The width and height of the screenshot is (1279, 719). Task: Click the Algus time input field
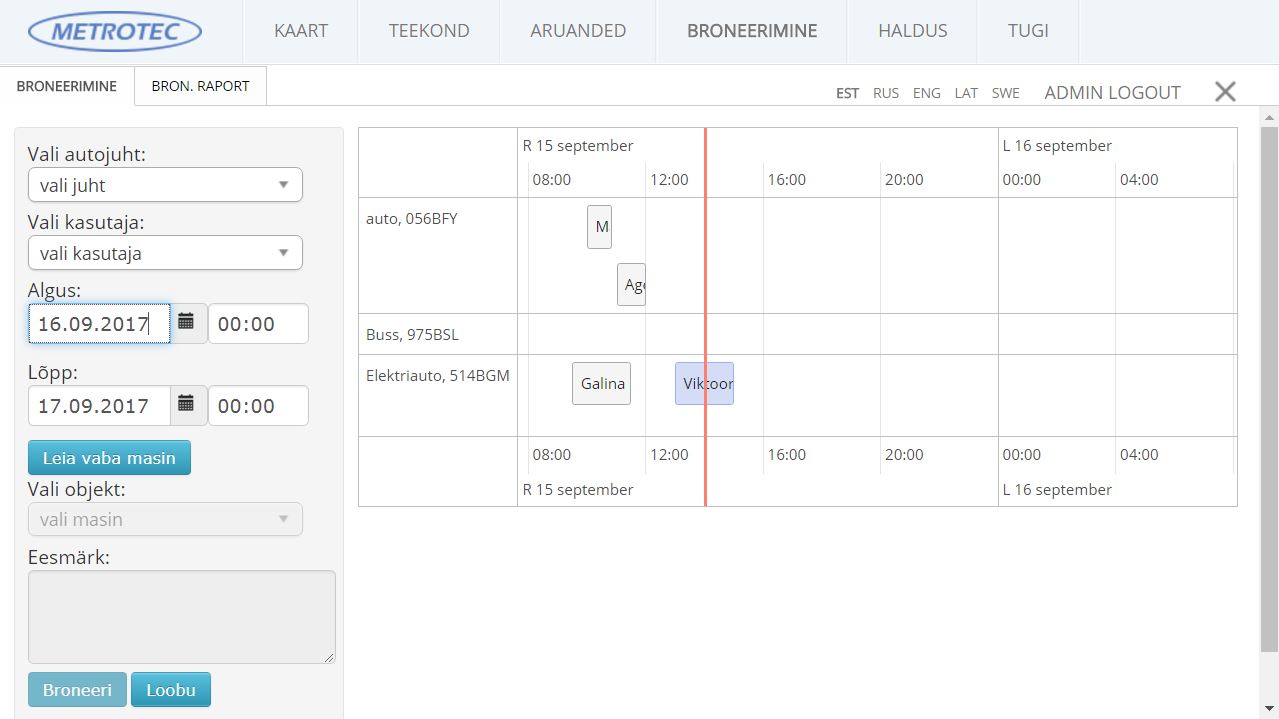tap(258, 324)
